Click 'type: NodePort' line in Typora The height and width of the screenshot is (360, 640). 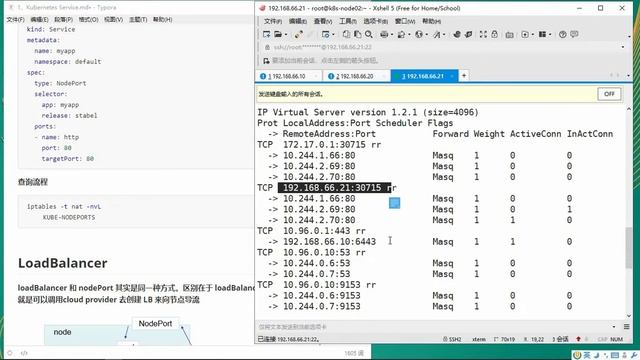(x=60, y=83)
